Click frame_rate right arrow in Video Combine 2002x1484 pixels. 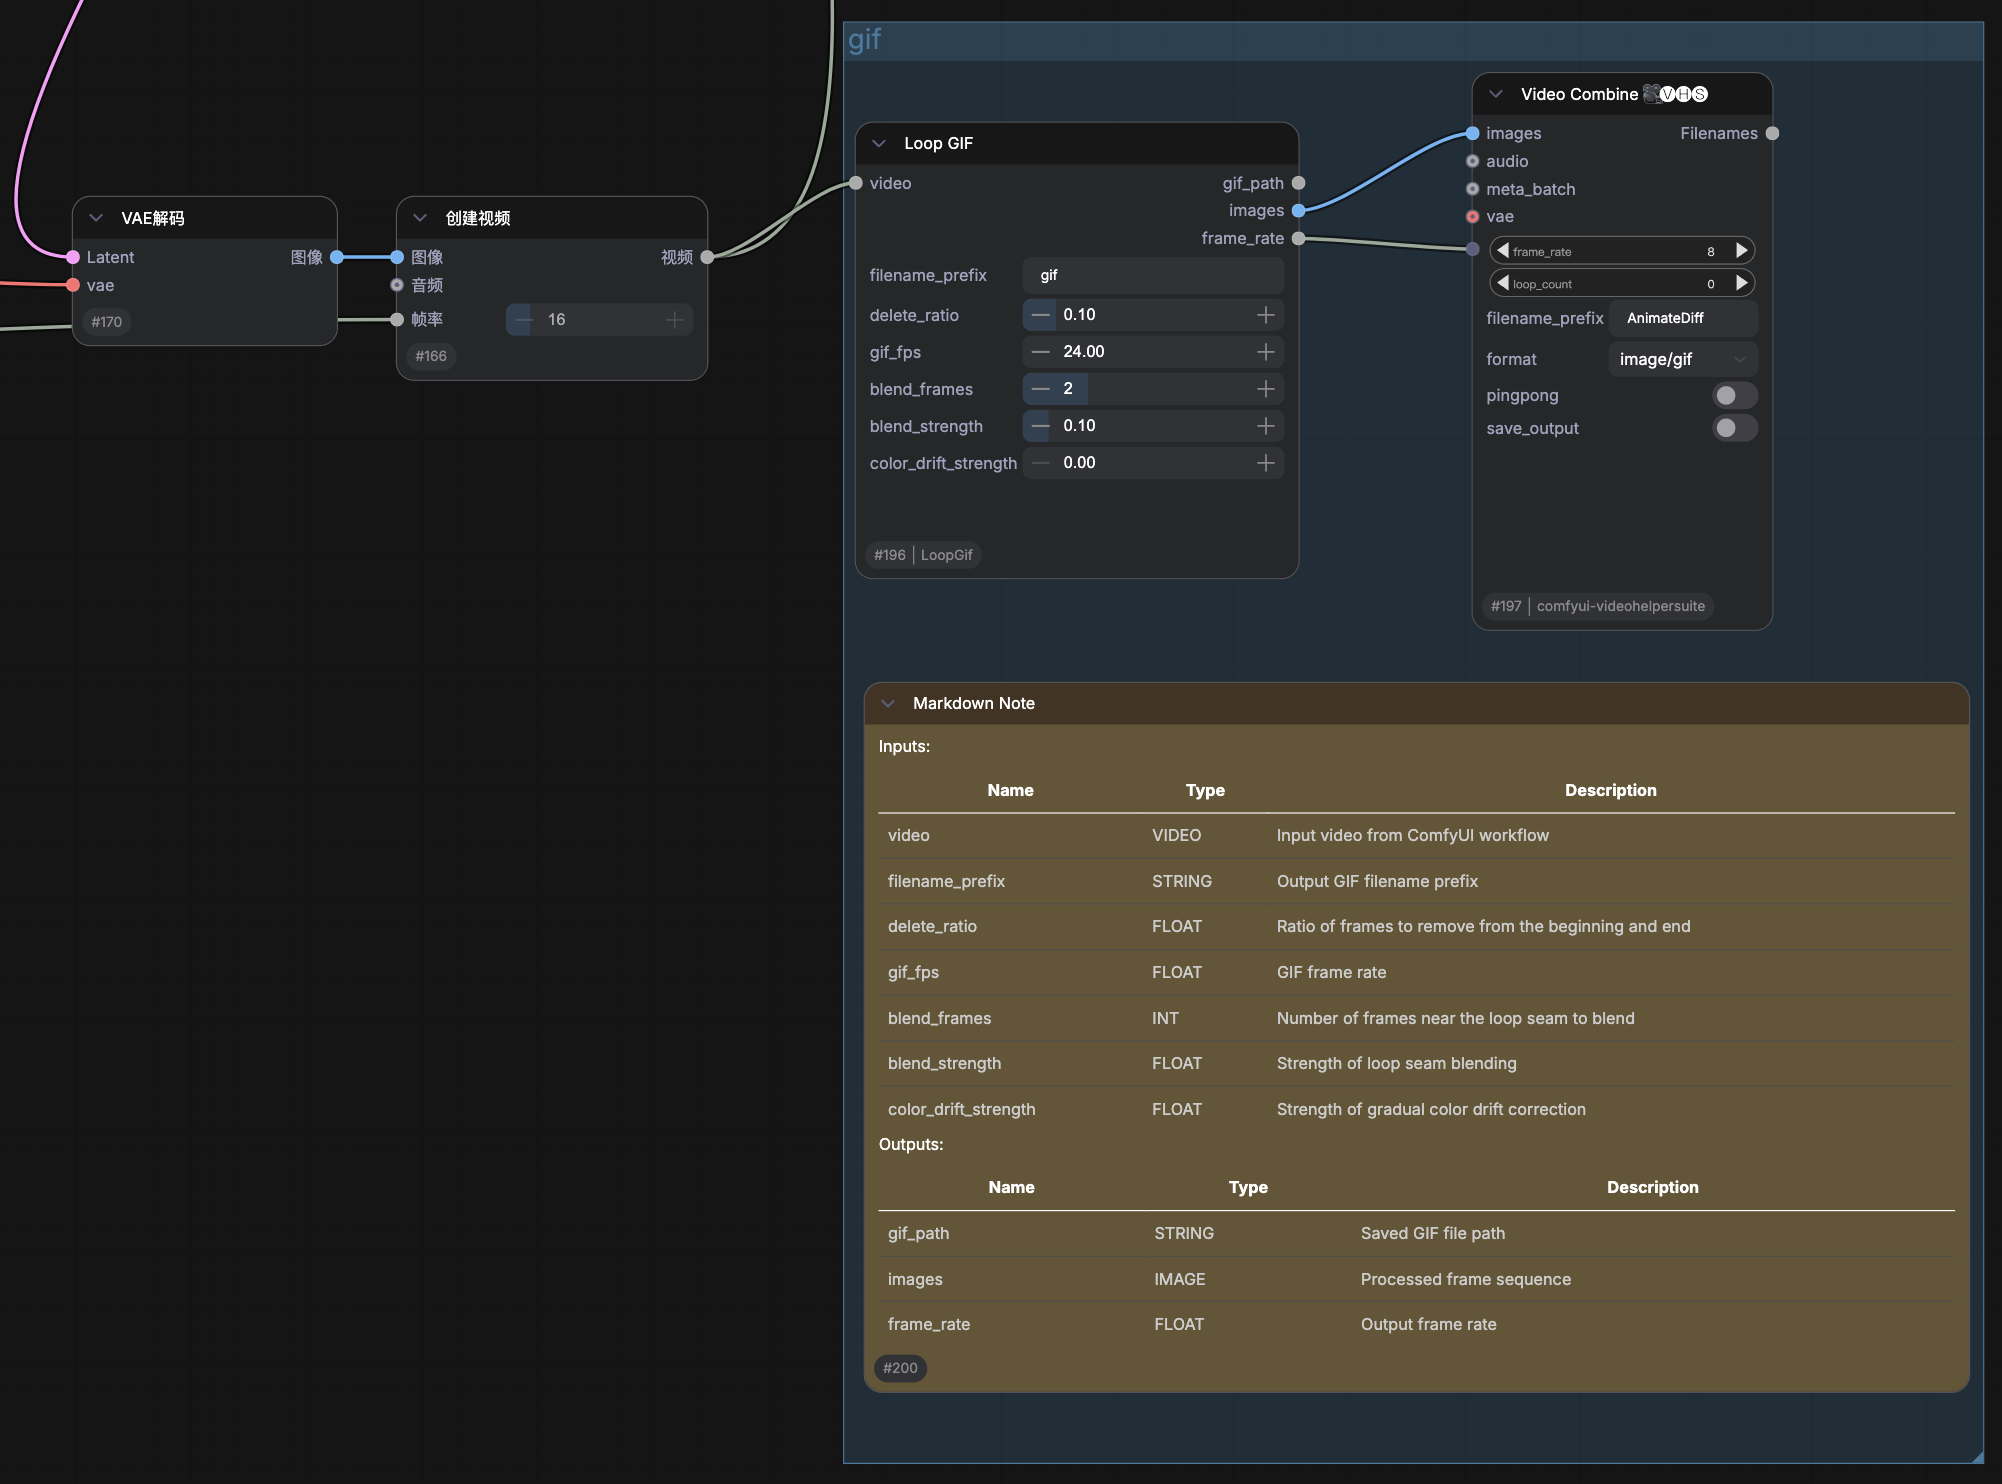click(1742, 251)
